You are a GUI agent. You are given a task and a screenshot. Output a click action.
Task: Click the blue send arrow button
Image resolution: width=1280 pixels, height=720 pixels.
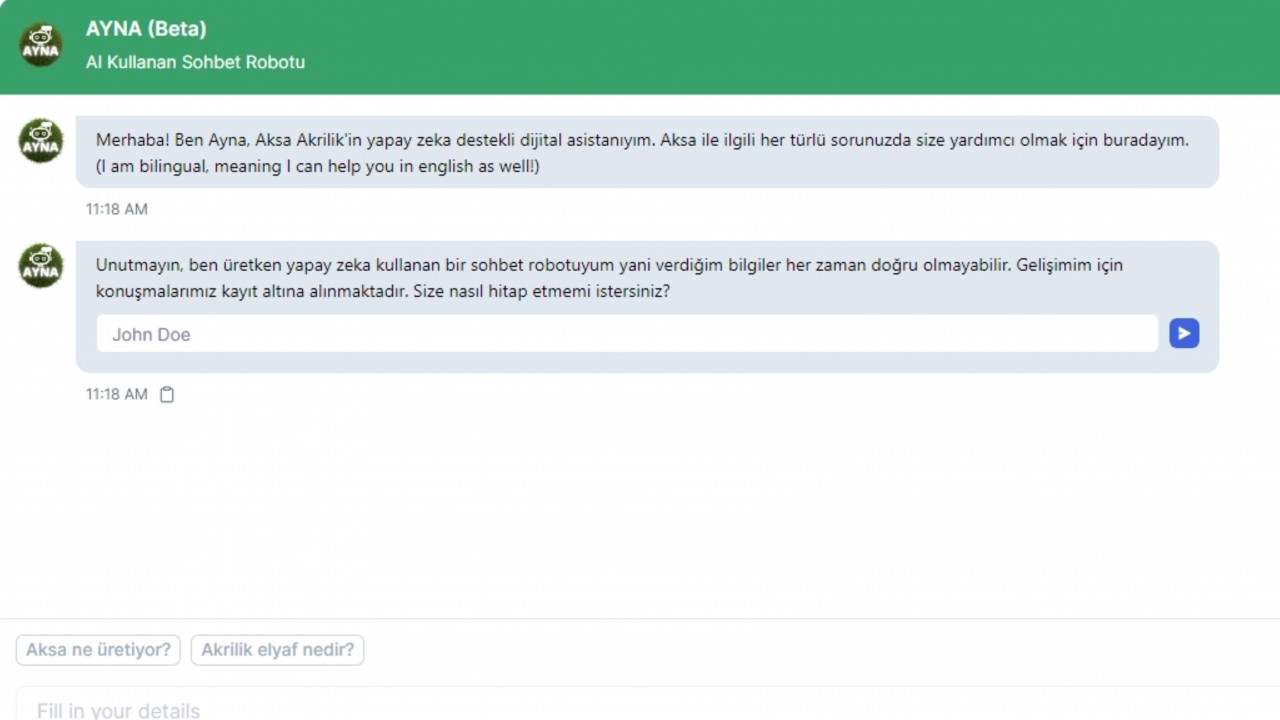[1184, 334]
